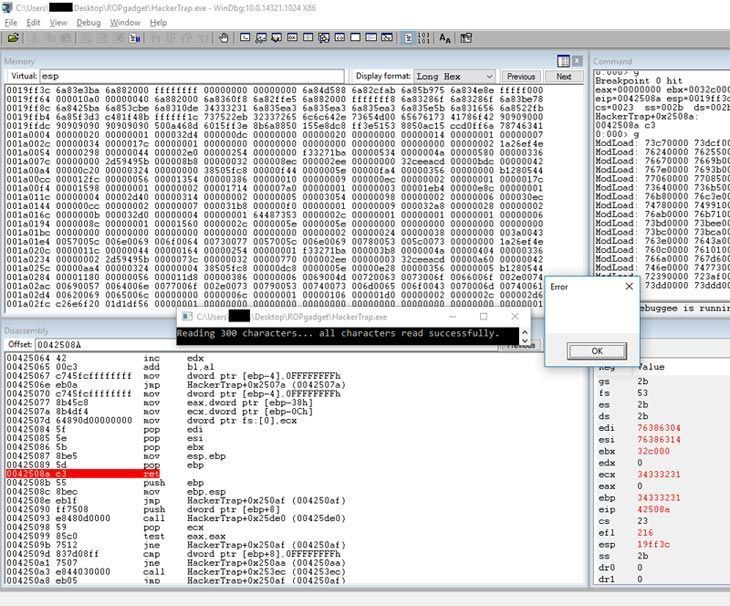Select memory row starting 001a0004
The height and width of the screenshot is (606, 730).
pyautogui.click(x=275, y=135)
